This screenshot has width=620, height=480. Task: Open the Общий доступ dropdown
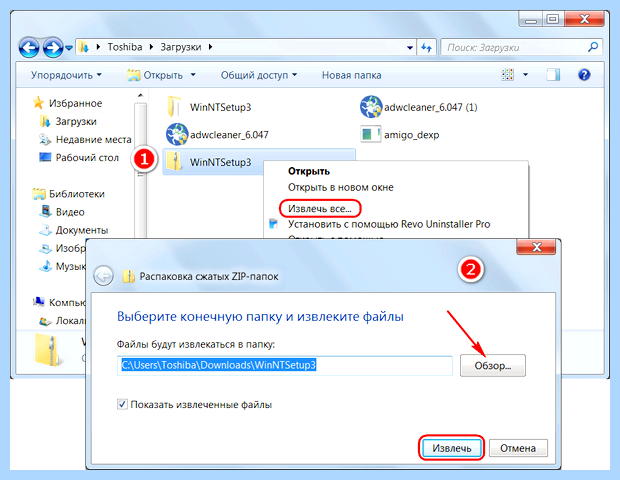click(x=259, y=75)
